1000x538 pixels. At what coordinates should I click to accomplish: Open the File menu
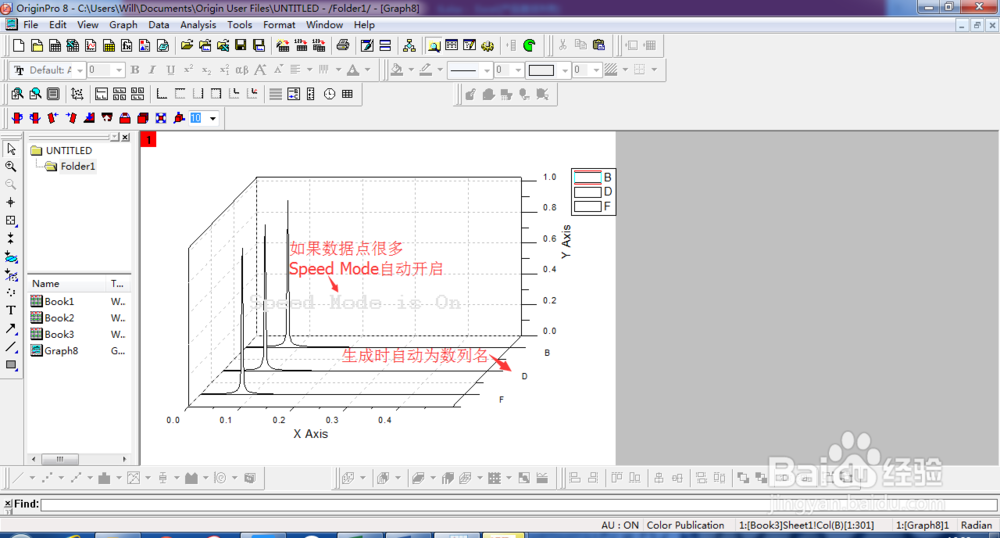(31, 25)
